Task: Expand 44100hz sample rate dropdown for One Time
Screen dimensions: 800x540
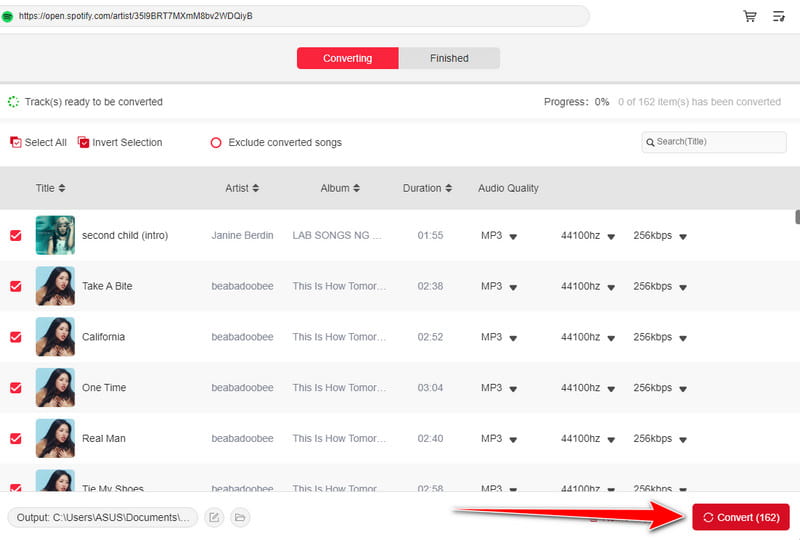Action: [x=609, y=389]
